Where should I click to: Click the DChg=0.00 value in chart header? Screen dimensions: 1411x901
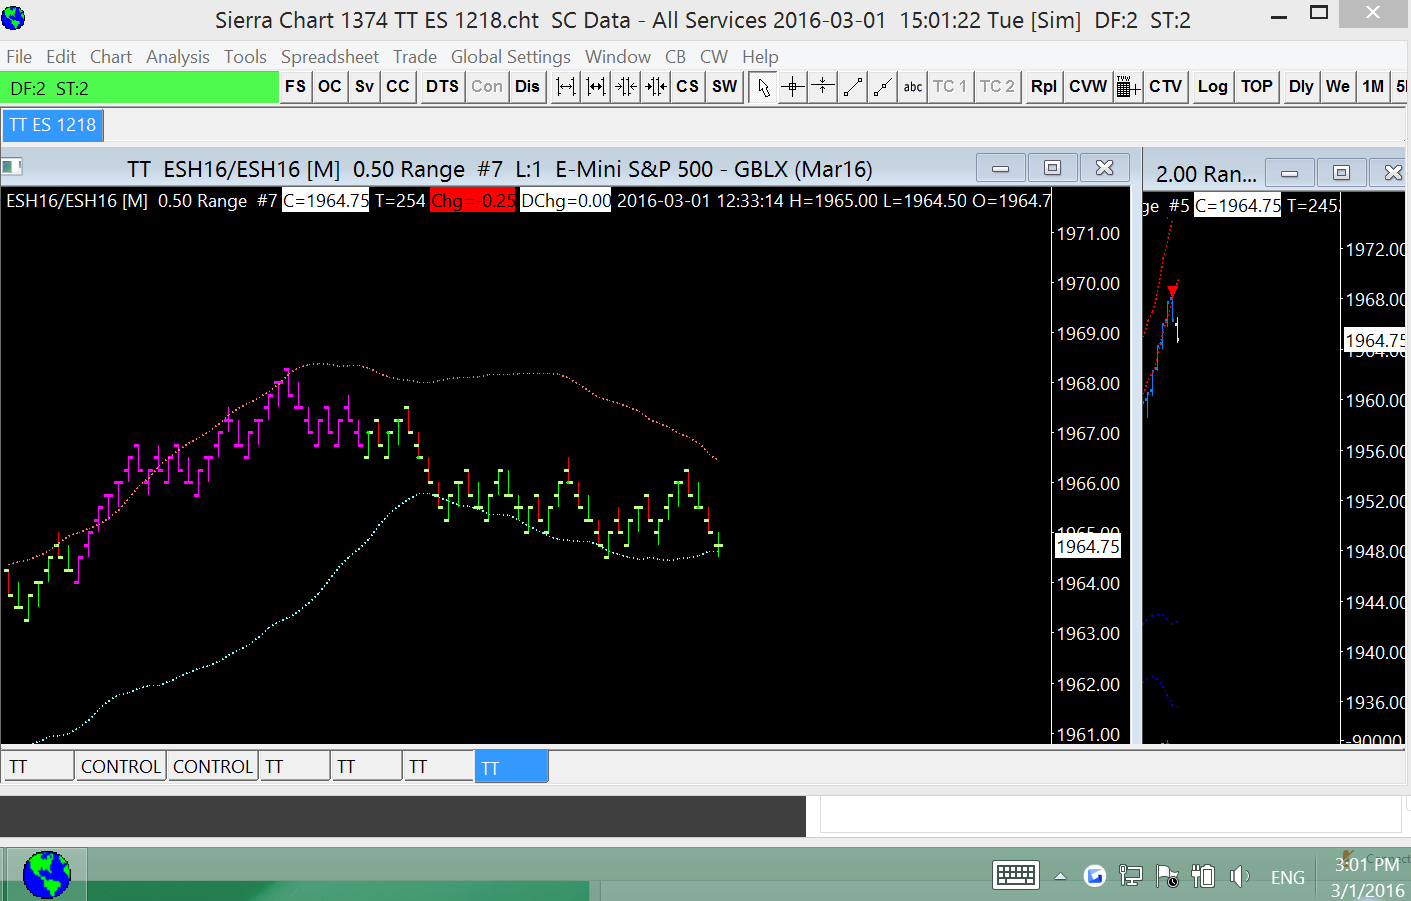[566, 201]
